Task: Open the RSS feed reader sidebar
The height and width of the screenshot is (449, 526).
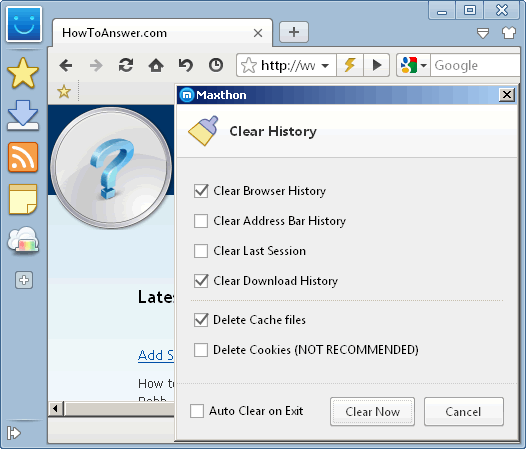Action: [23, 157]
